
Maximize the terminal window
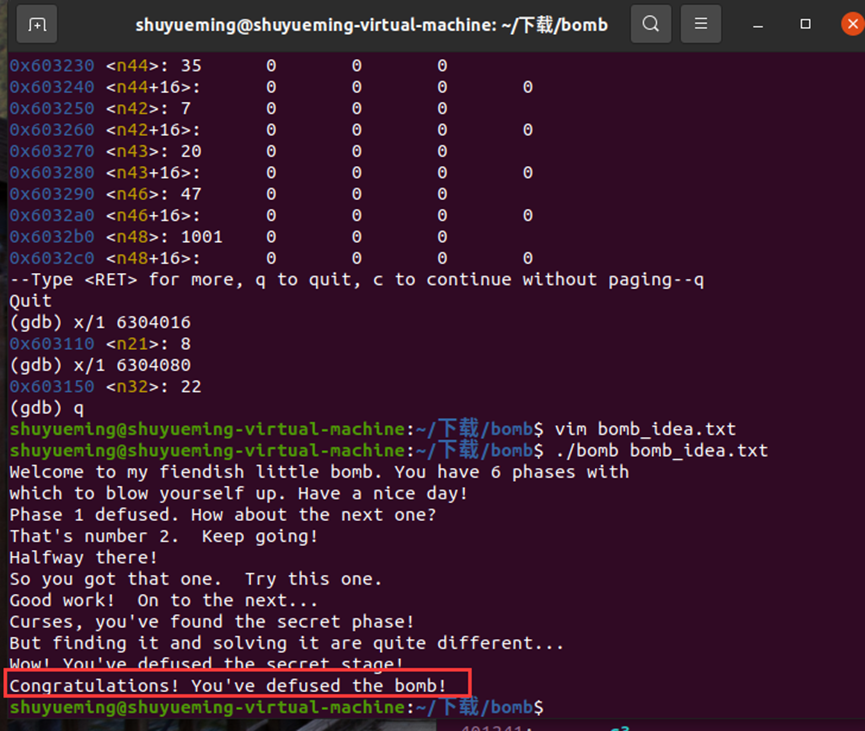806,23
